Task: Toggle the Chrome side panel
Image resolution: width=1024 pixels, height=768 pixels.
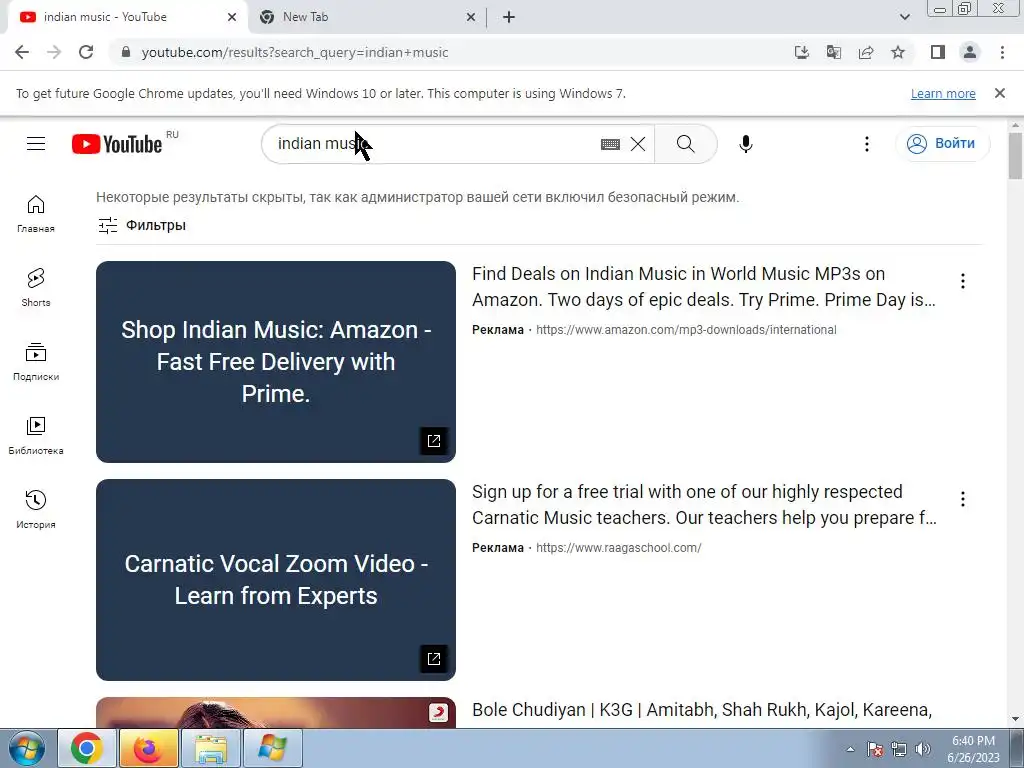Action: pyautogui.click(x=938, y=52)
